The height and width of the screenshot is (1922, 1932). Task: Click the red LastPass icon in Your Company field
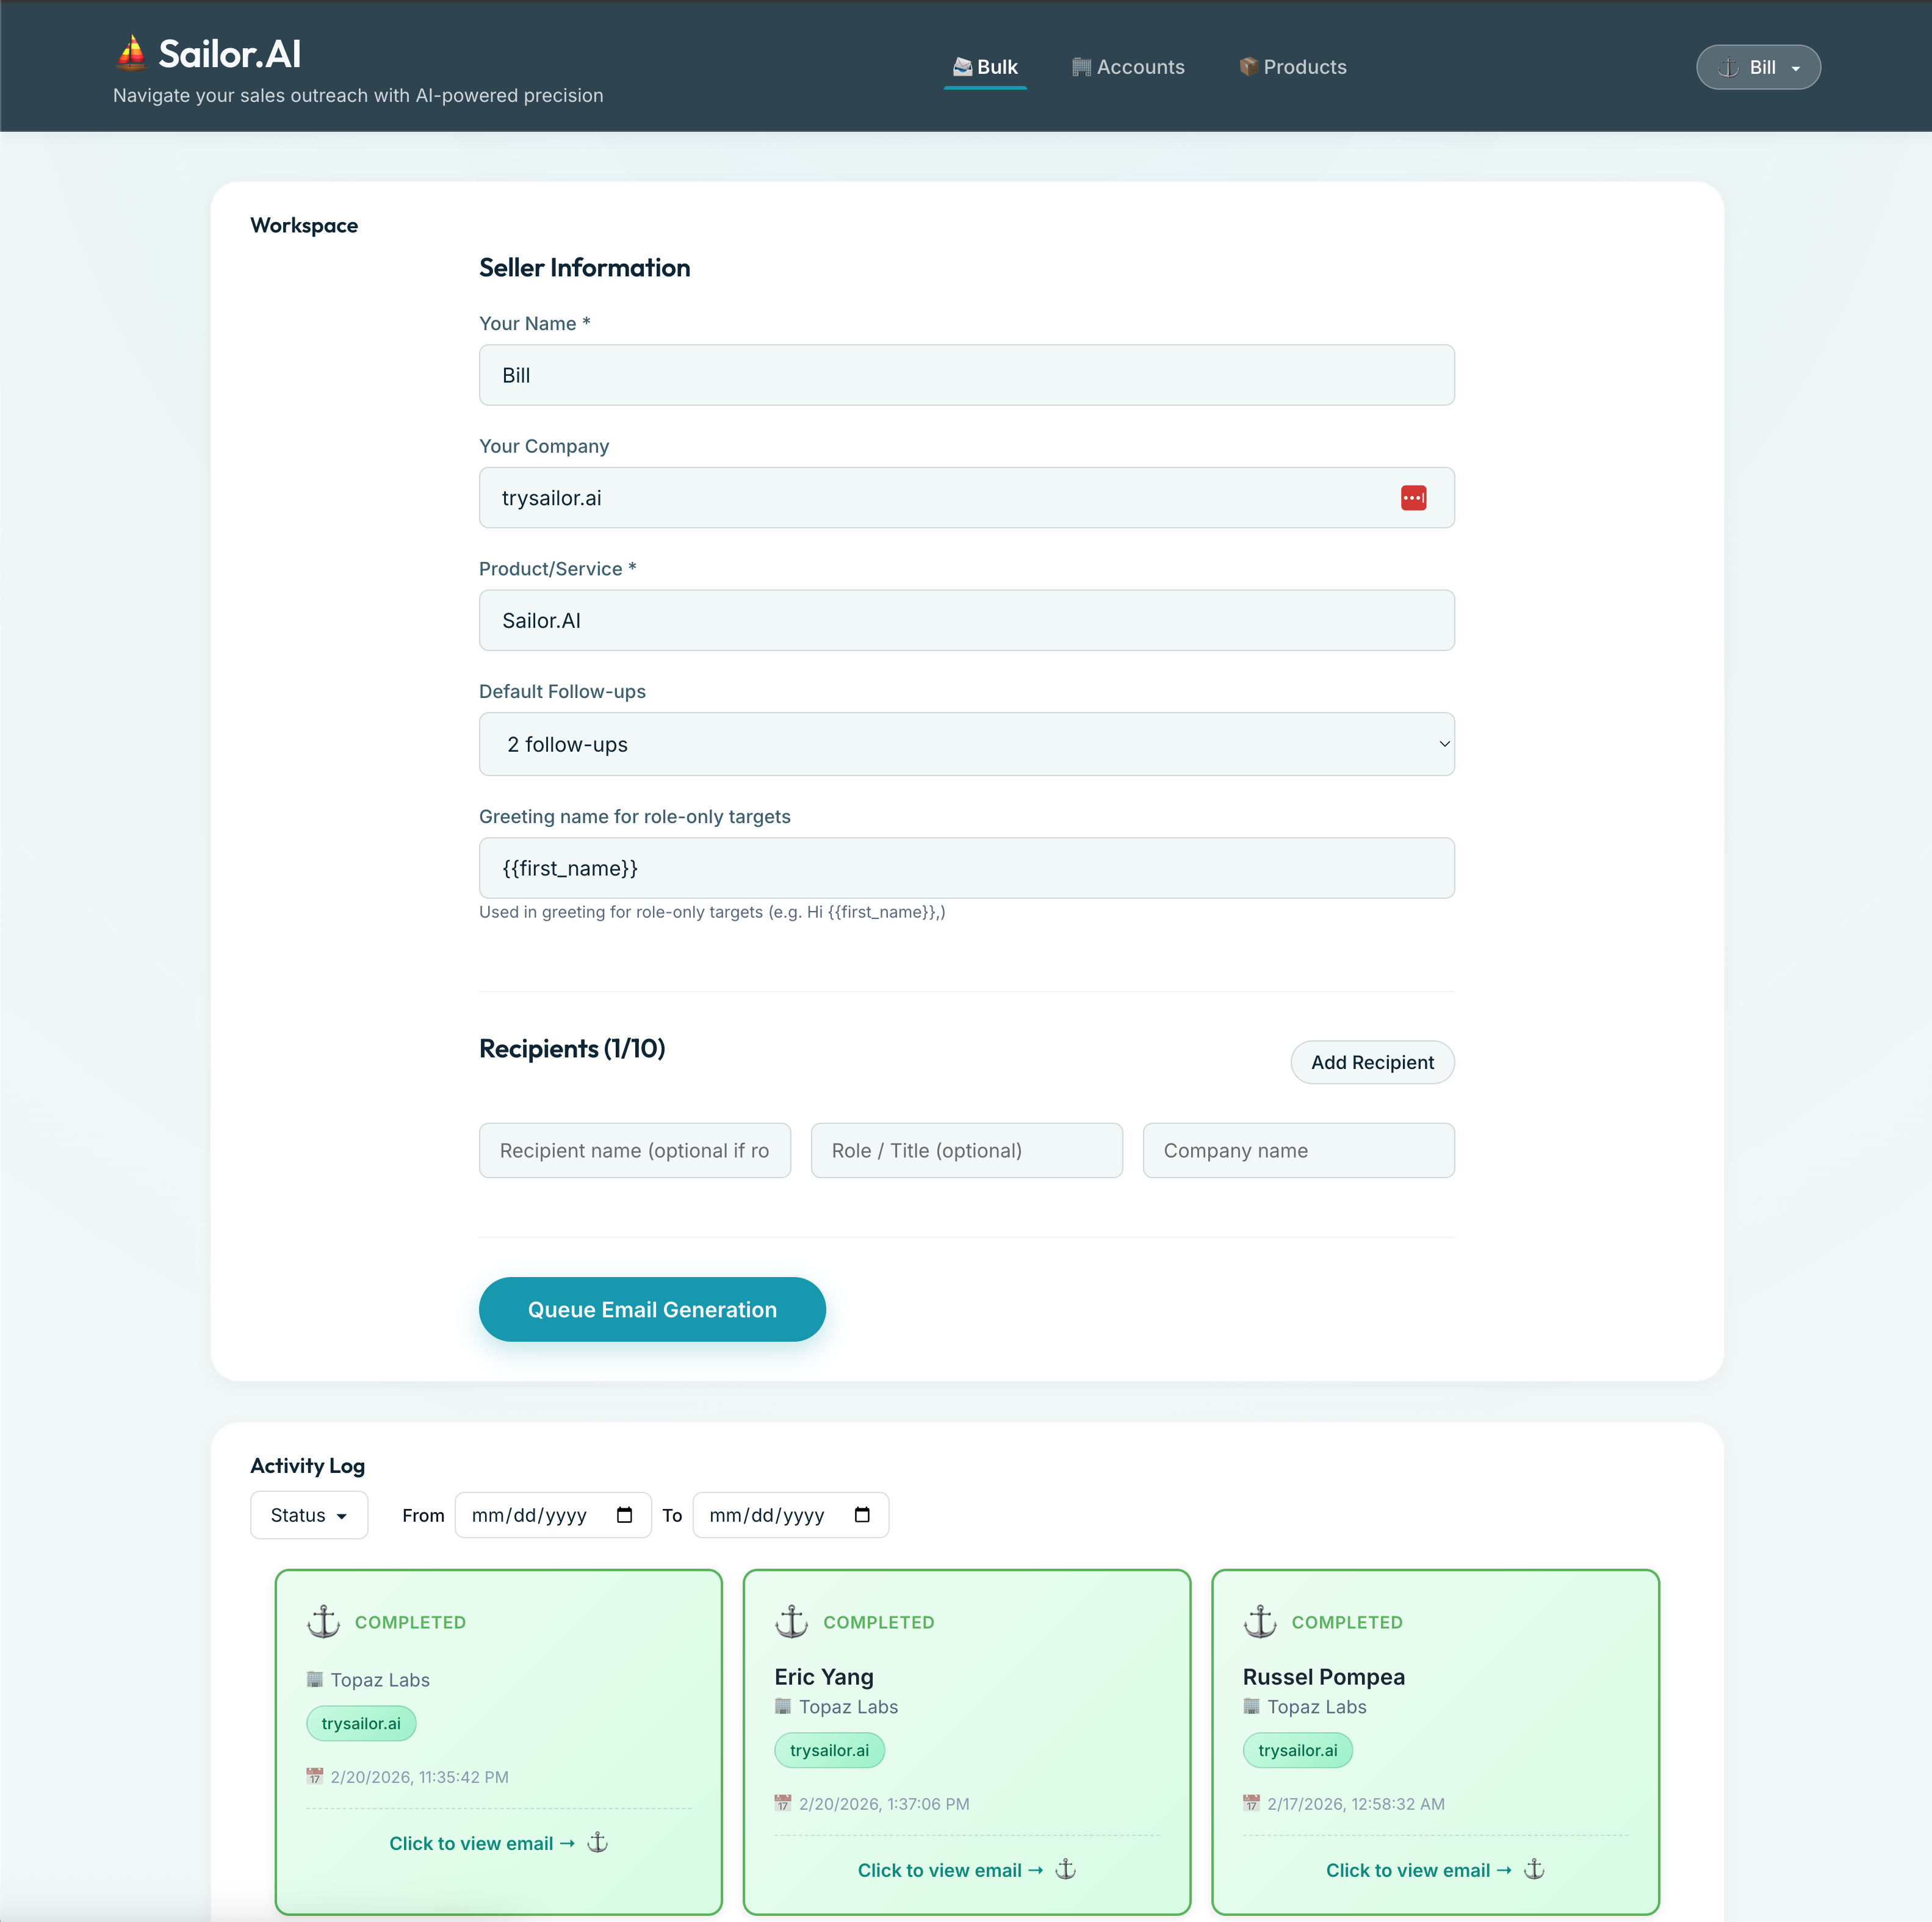pos(1413,497)
